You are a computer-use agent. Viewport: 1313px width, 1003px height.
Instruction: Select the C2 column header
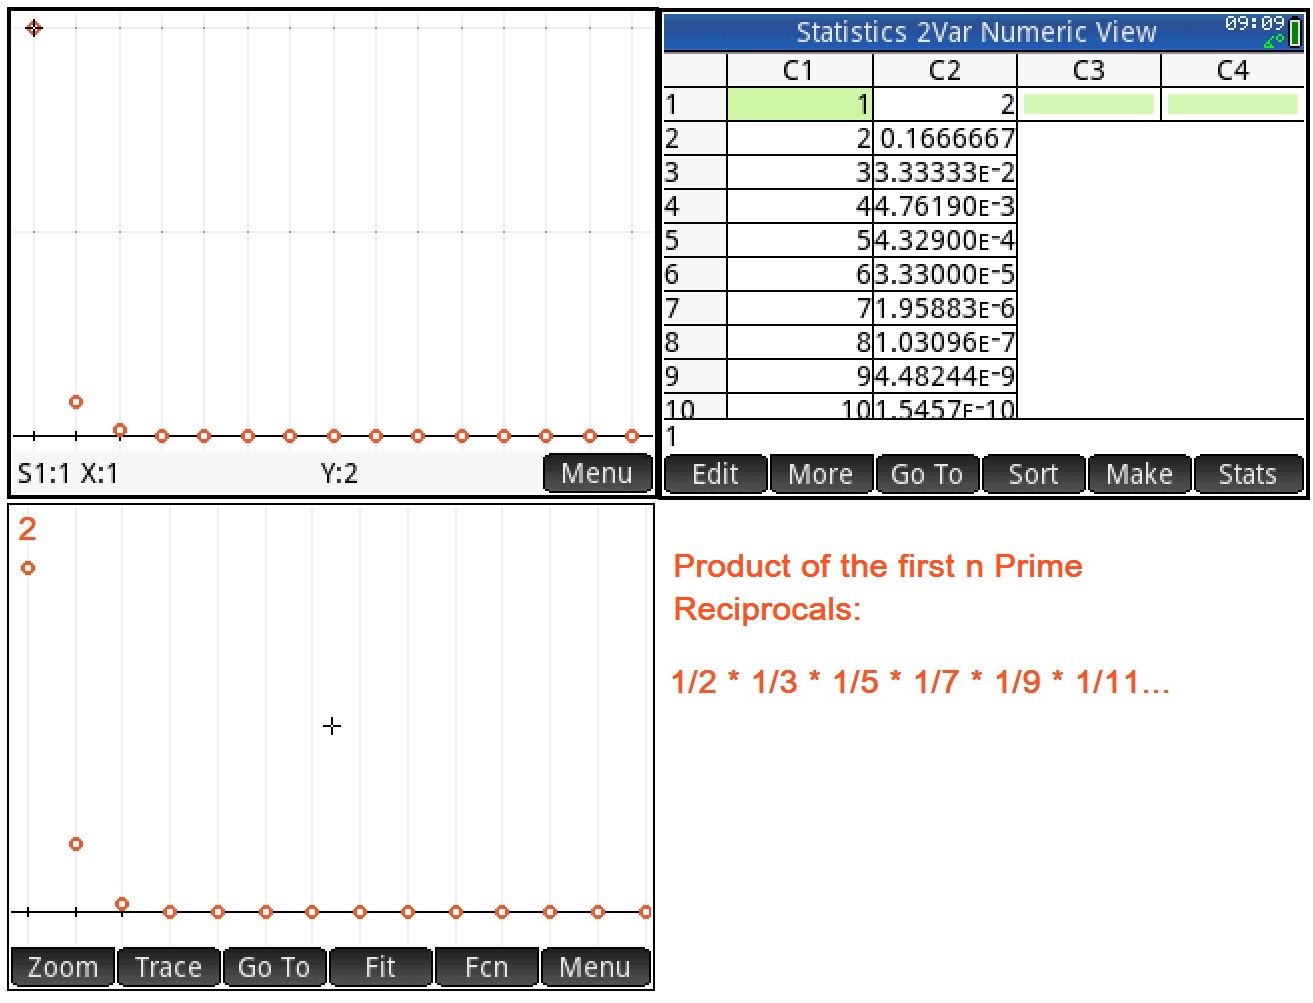pyautogui.click(x=943, y=70)
